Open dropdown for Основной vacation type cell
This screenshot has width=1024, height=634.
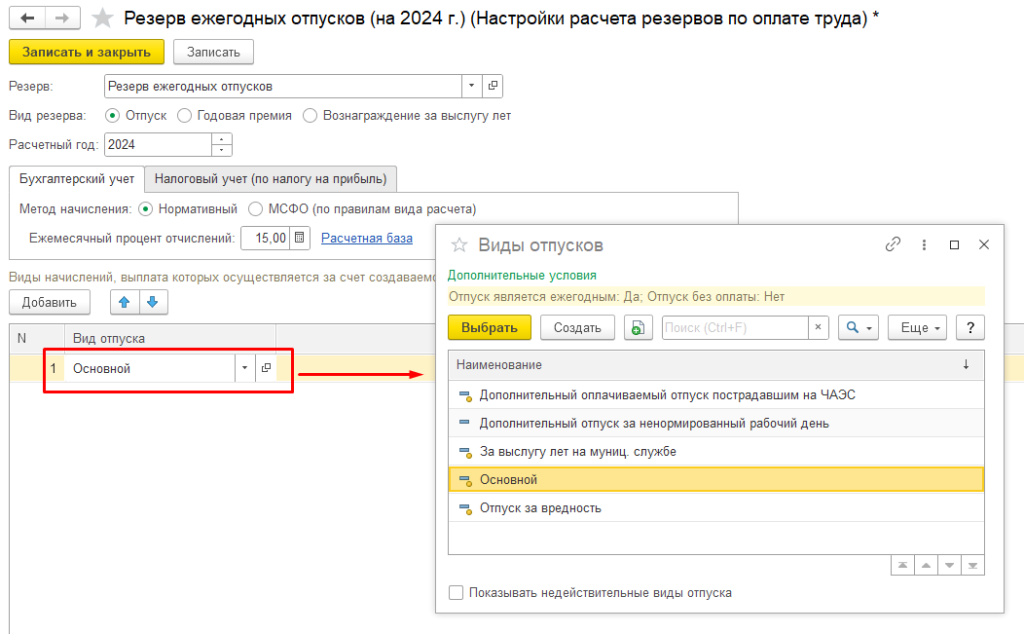pyautogui.click(x=245, y=368)
